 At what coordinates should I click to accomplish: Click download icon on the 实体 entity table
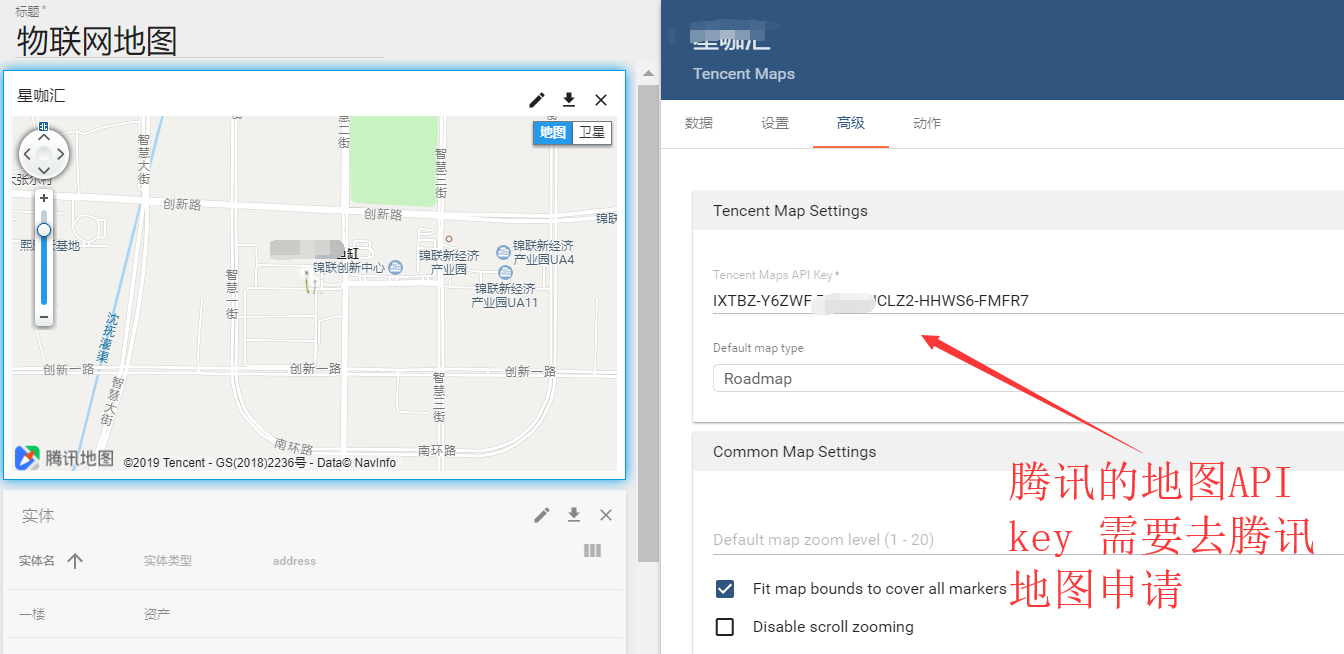click(573, 515)
